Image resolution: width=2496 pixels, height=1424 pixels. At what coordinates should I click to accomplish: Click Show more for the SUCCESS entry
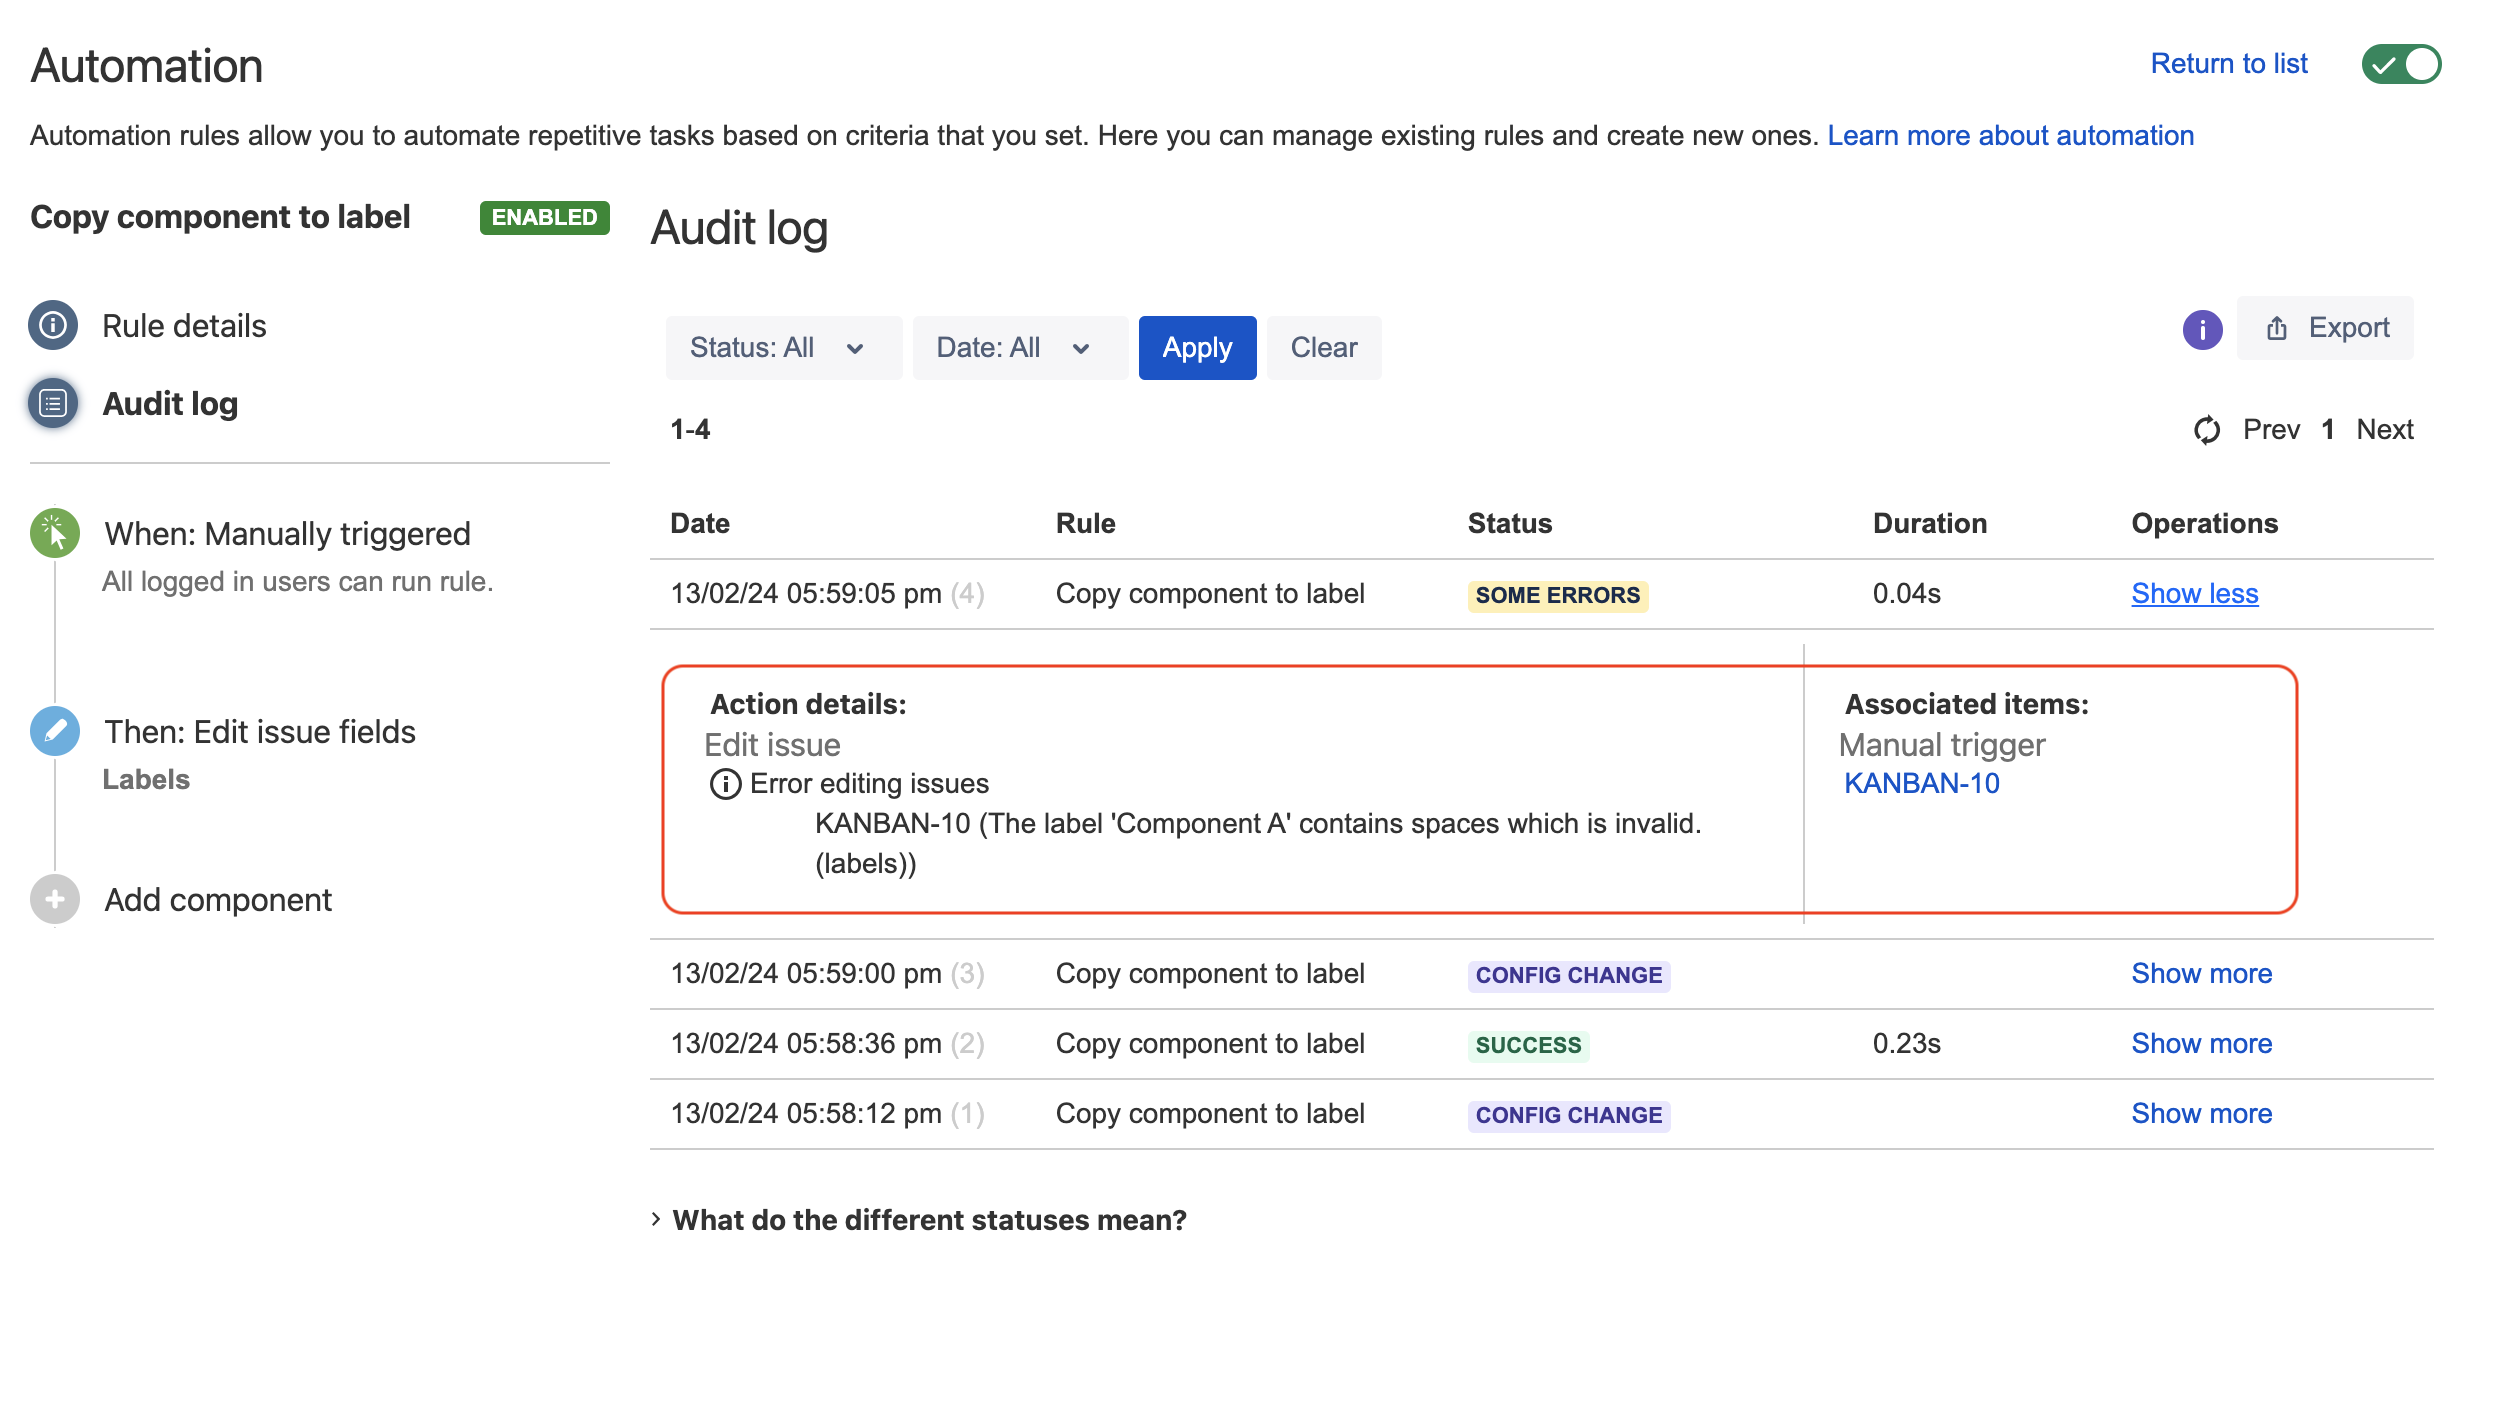[x=2201, y=1042]
